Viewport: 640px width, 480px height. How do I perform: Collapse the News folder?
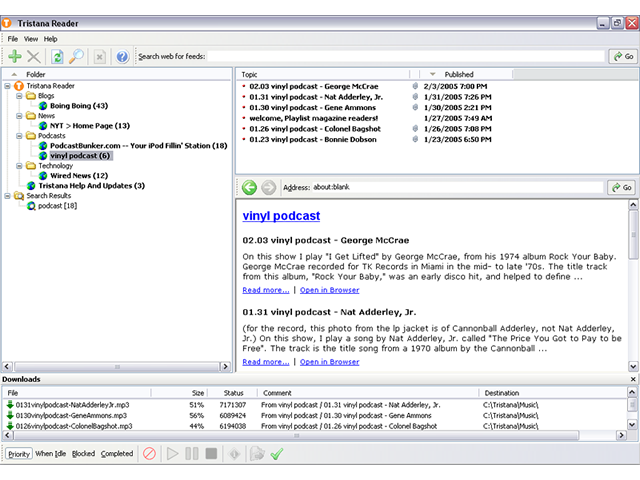click(x=19, y=116)
